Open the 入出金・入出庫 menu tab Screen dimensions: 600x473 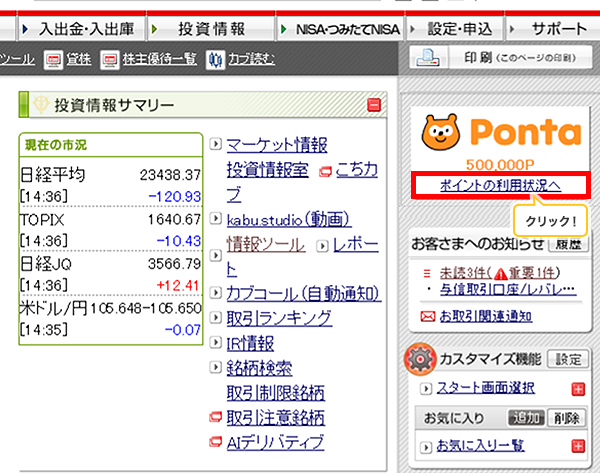80,29
